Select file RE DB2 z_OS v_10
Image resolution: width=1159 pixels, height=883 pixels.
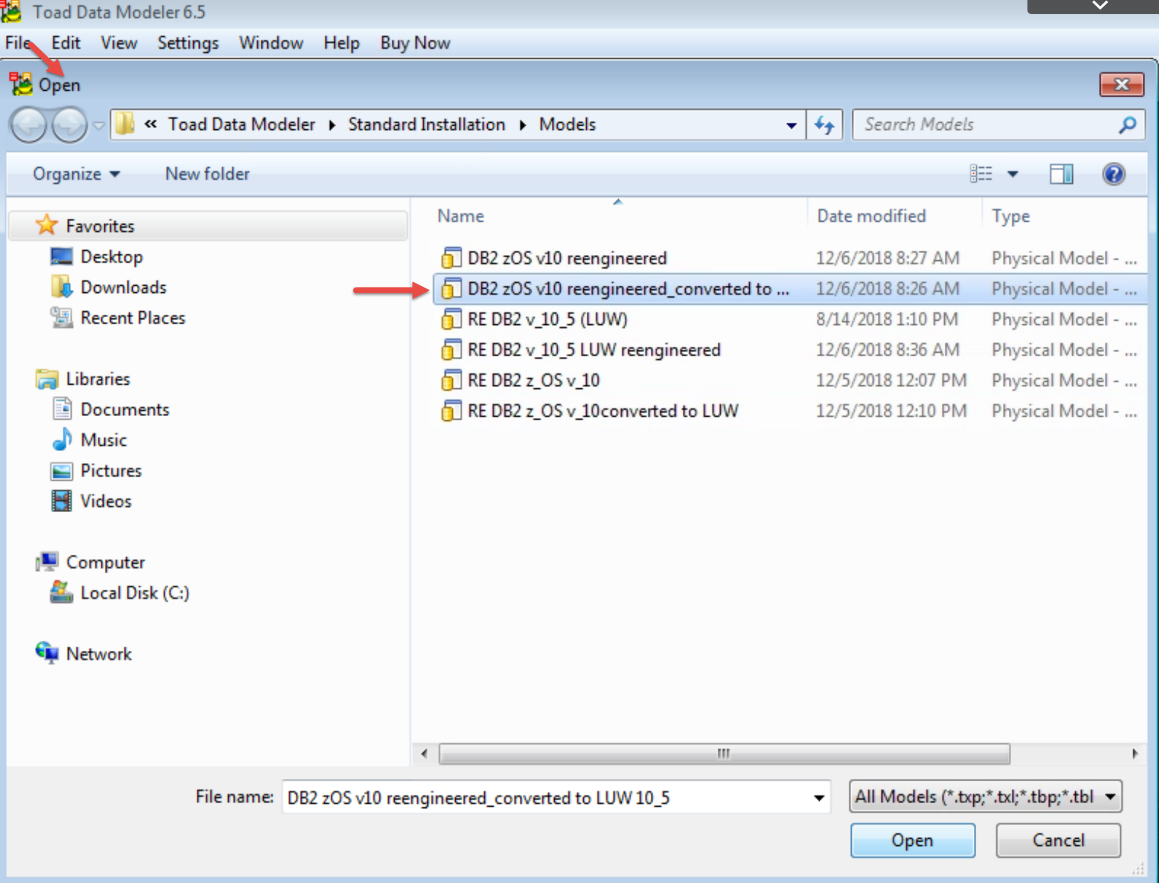click(x=533, y=381)
